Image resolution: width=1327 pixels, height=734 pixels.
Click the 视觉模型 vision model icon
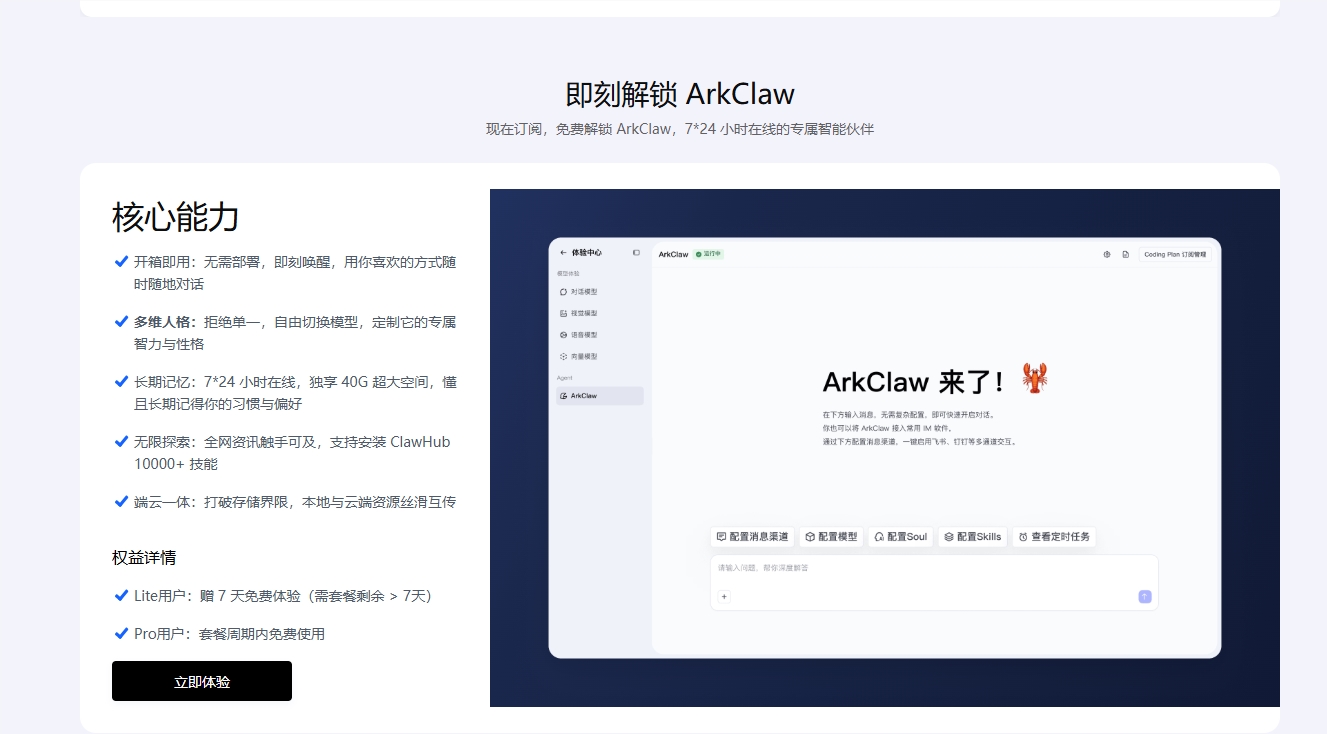(564, 313)
